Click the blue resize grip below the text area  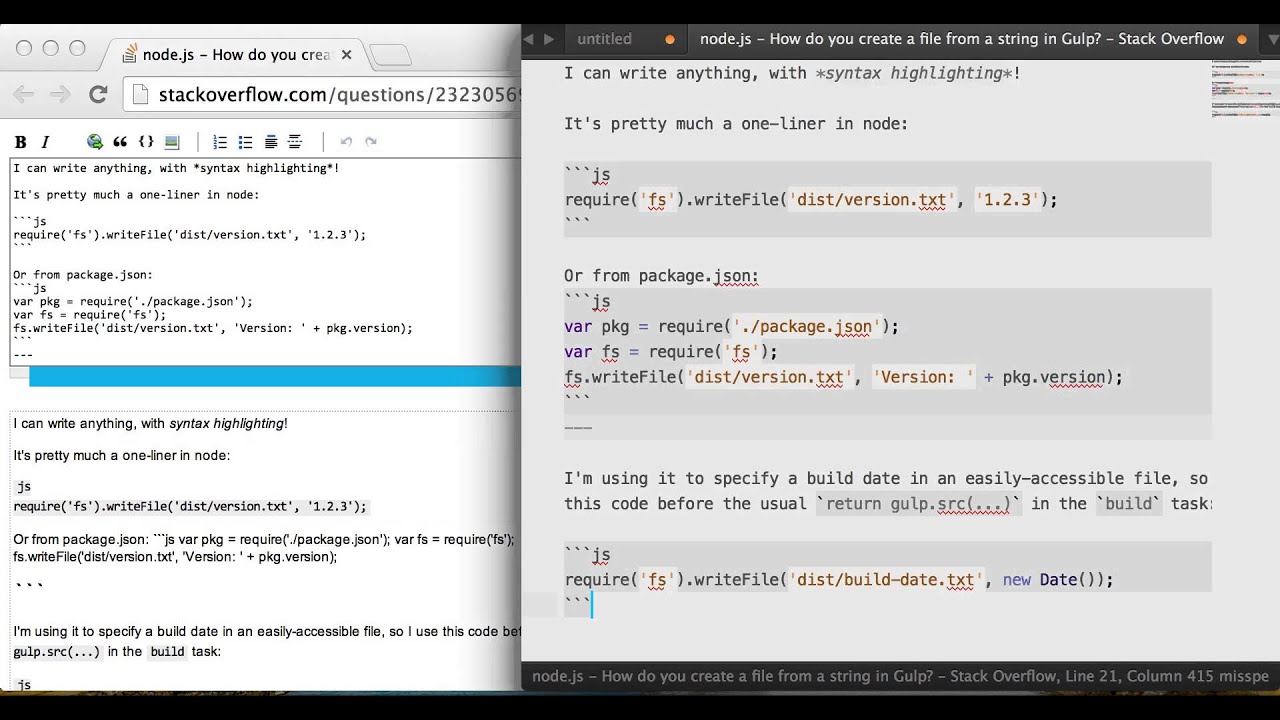(x=275, y=376)
